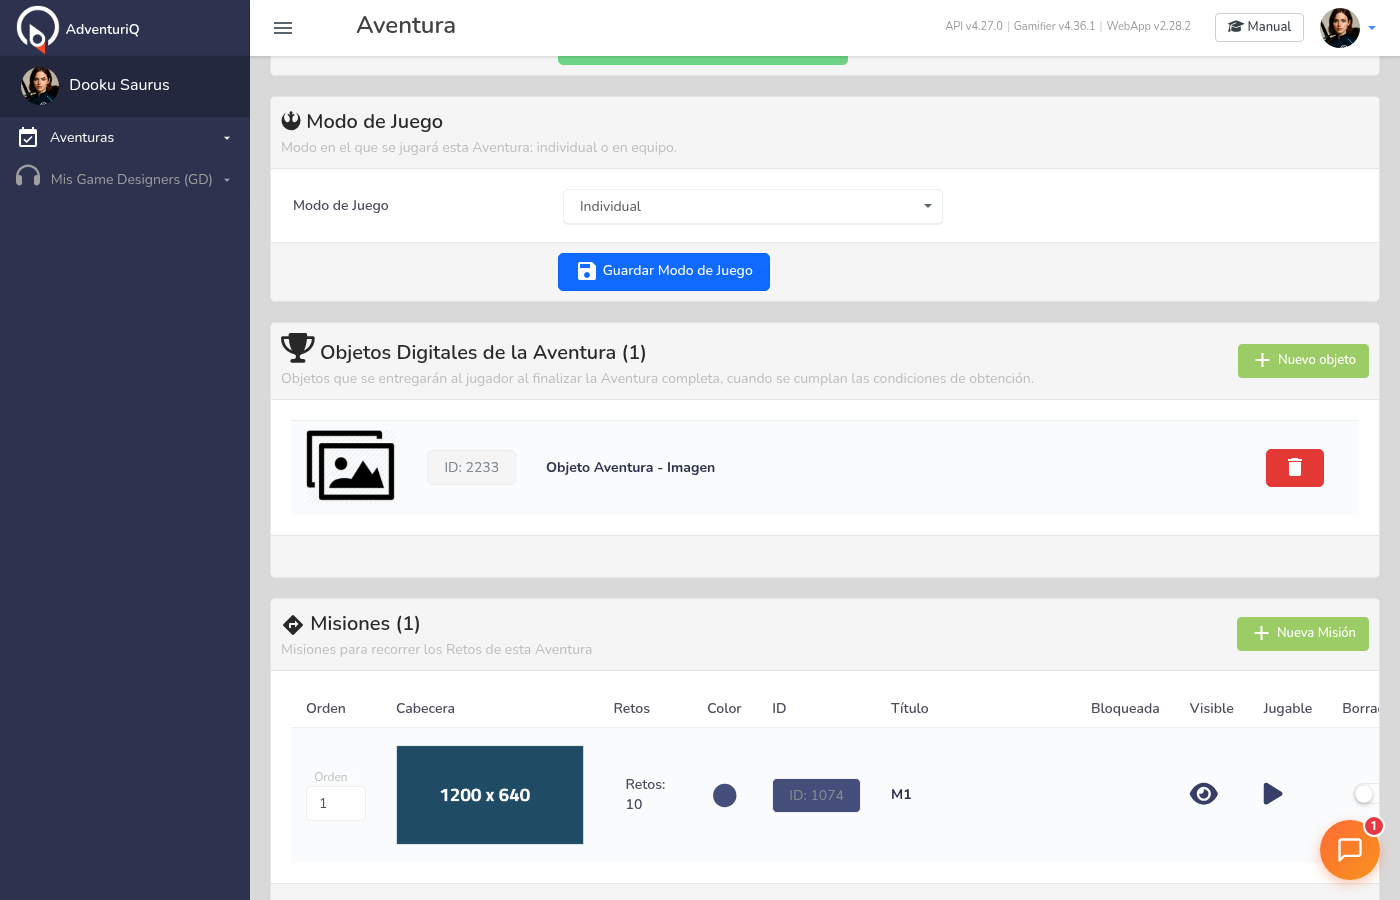Play mission M1 via Jugable icon
The height and width of the screenshot is (900, 1400).
tap(1273, 794)
